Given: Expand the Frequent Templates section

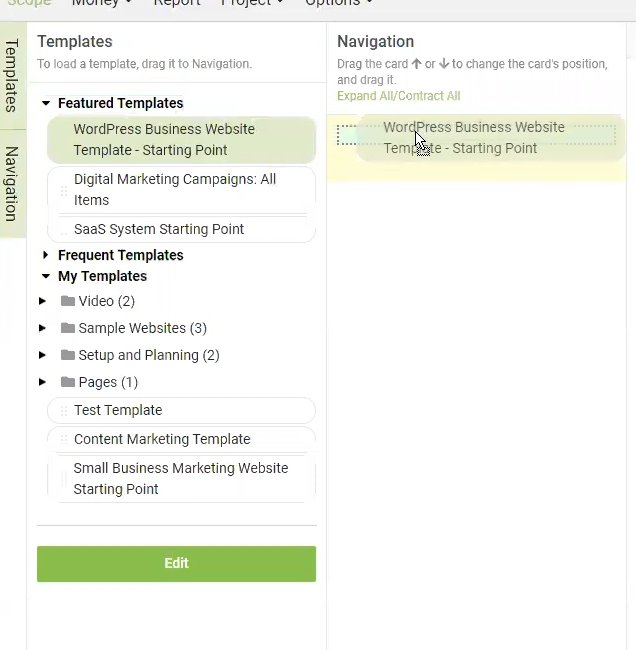Looking at the screenshot, I should coord(46,255).
